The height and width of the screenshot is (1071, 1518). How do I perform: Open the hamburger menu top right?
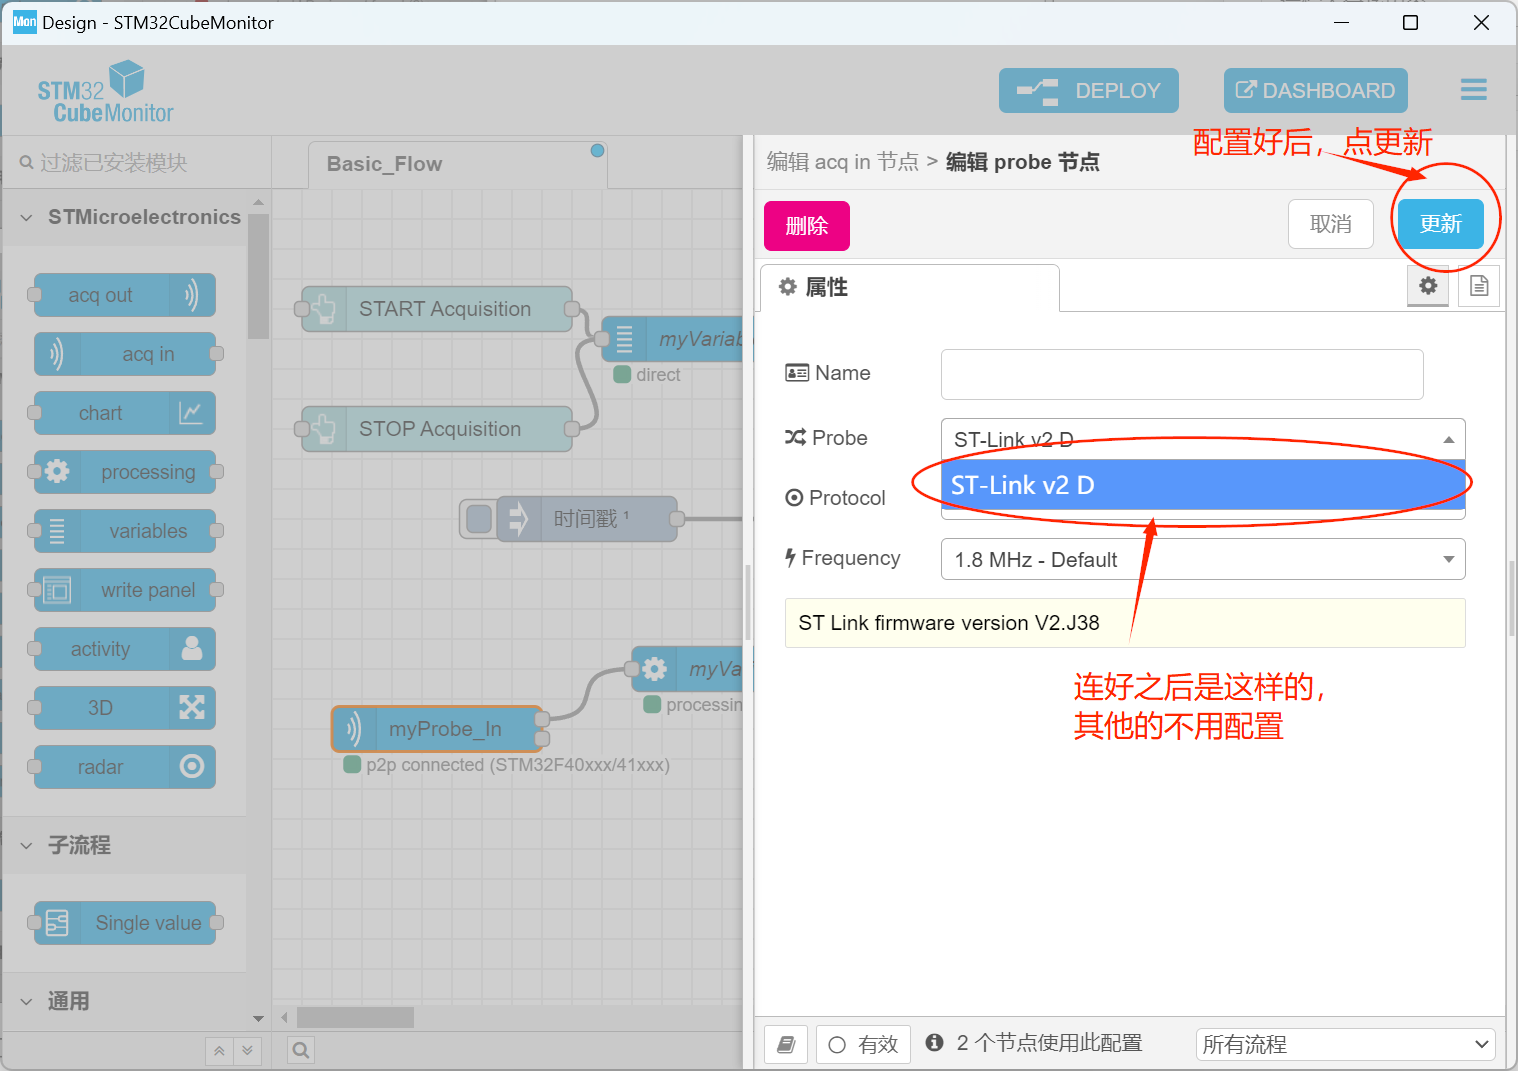[x=1473, y=90]
